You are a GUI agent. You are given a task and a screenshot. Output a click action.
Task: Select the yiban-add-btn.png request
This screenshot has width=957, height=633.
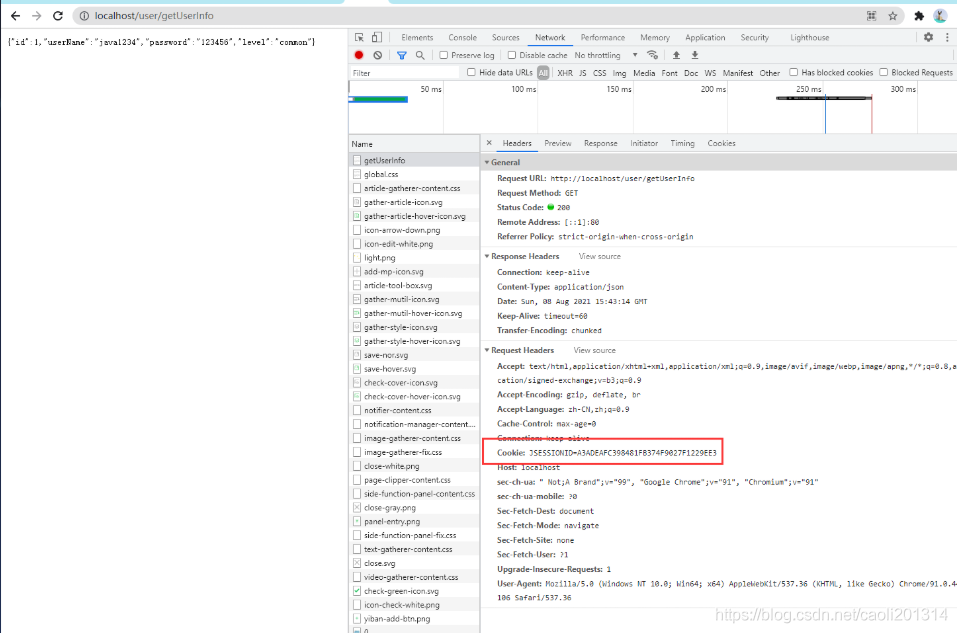pos(414,618)
